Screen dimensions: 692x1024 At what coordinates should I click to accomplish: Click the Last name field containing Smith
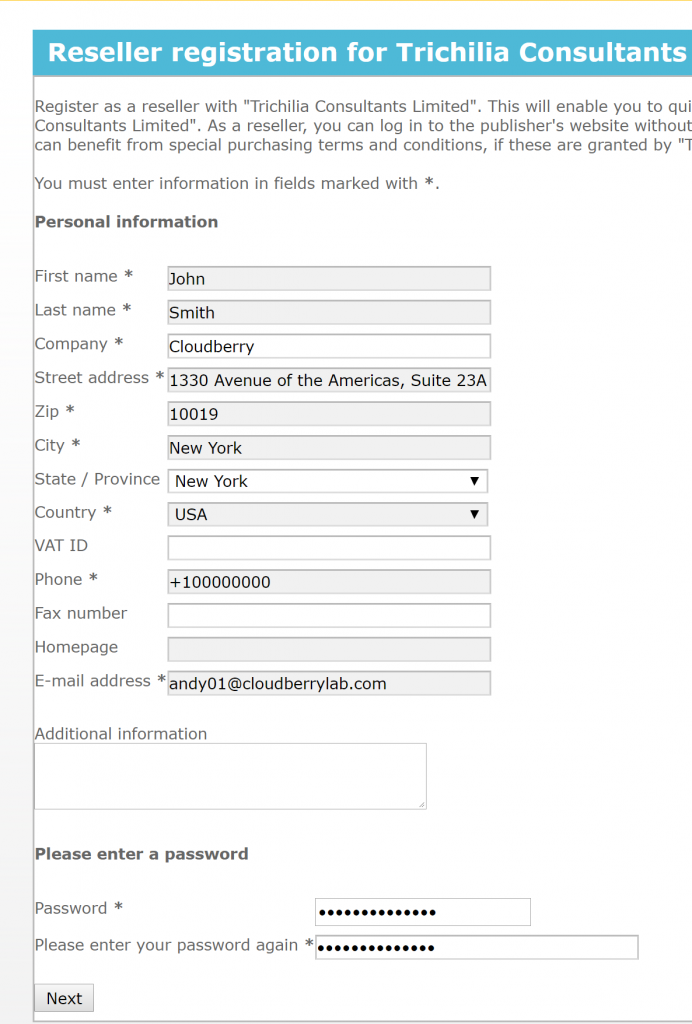[329, 313]
